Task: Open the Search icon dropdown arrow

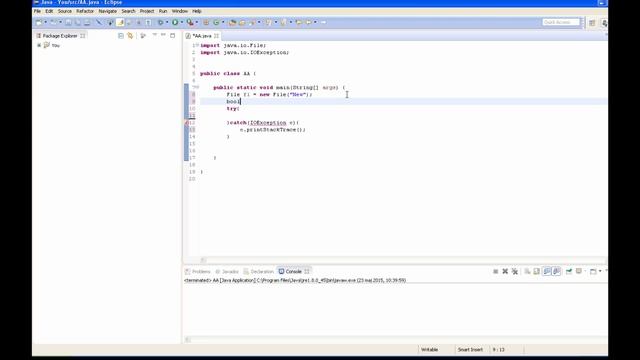Action: (259, 22)
